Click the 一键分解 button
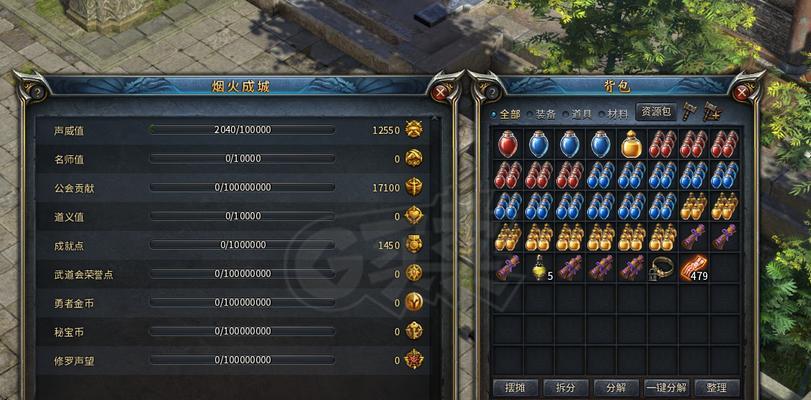 click(666, 388)
